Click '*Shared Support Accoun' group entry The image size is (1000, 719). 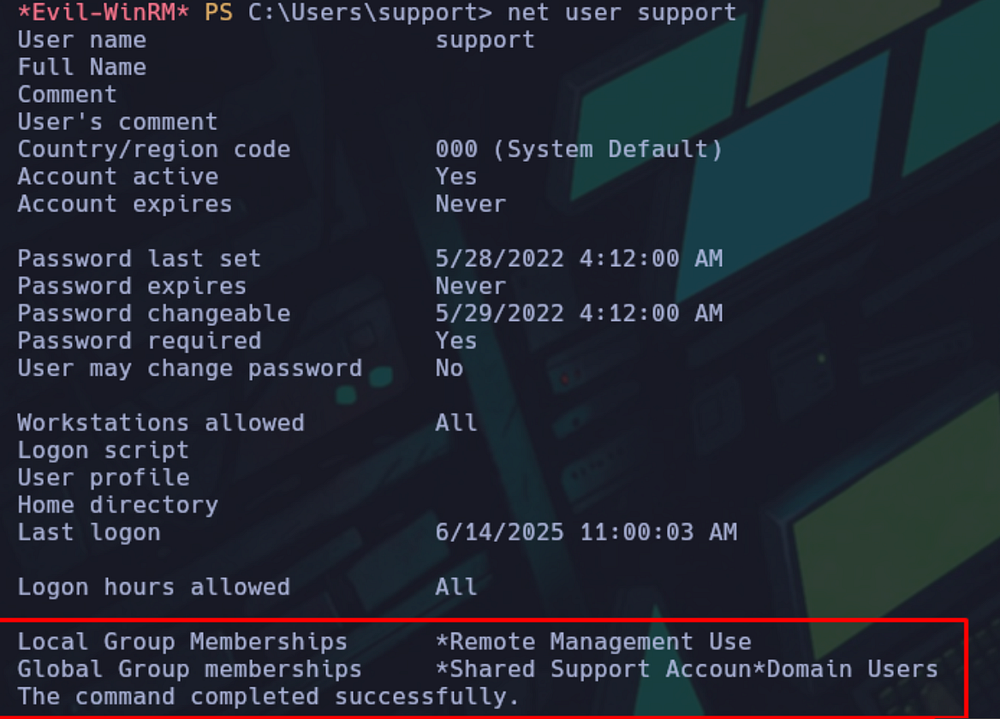593,669
